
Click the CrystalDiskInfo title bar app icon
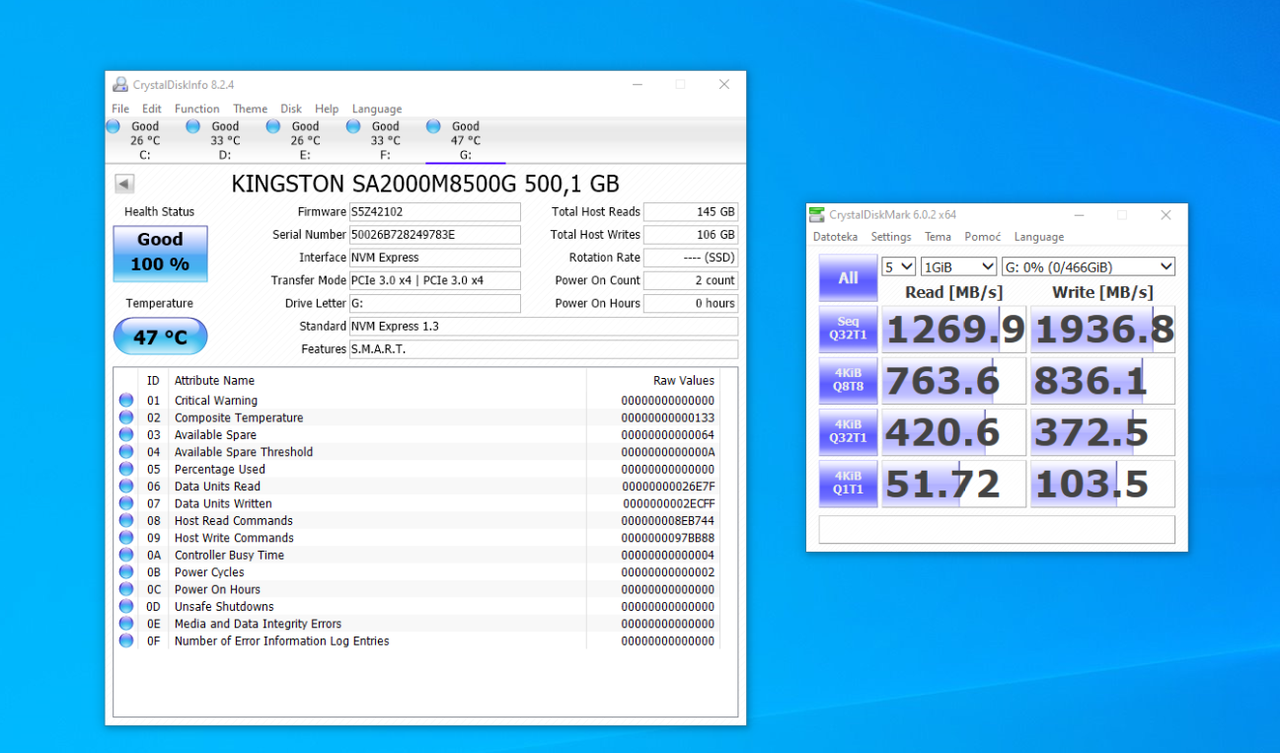point(120,85)
